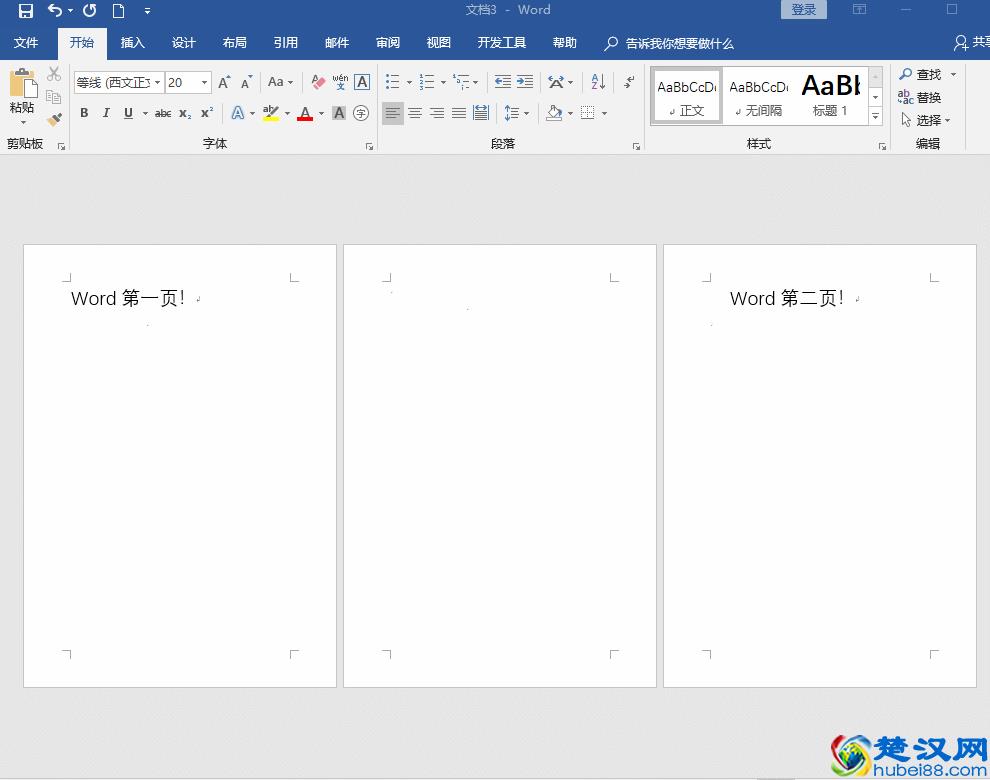Open the font size dropdown
990x780 pixels.
click(204, 82)
